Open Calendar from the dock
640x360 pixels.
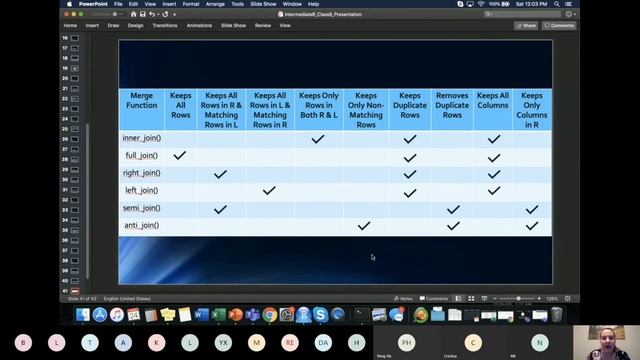point(133,315)
